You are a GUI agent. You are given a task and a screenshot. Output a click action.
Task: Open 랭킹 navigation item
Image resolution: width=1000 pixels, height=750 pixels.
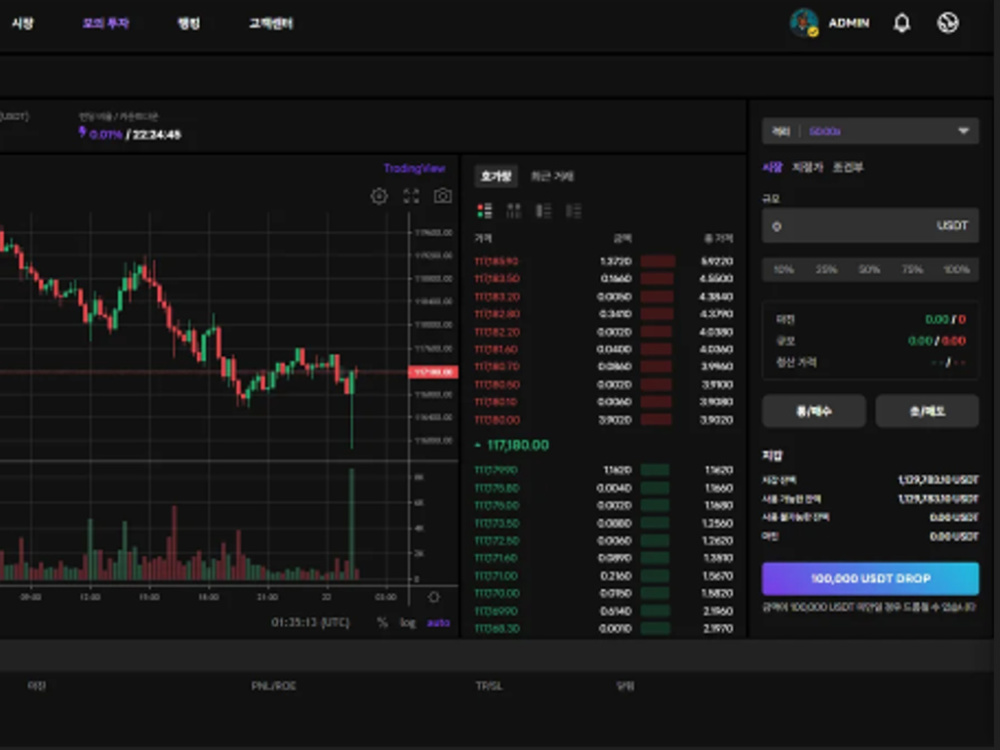189,24
